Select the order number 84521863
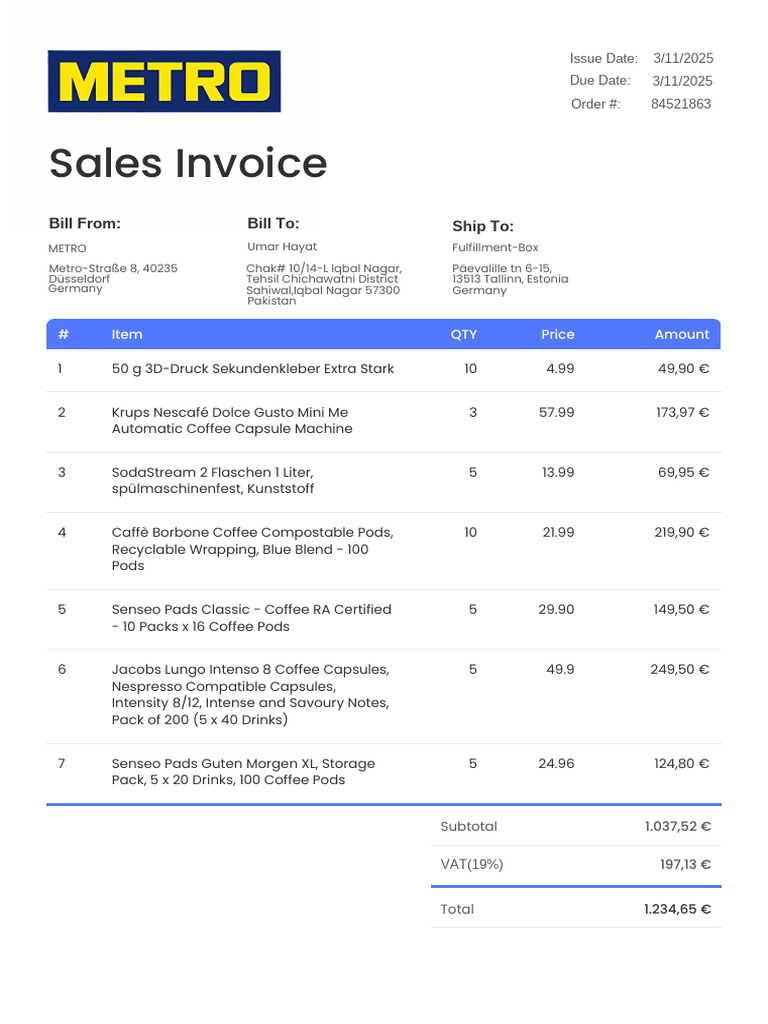The height and width of the screenshot is (1024, 768). point(681,104)
